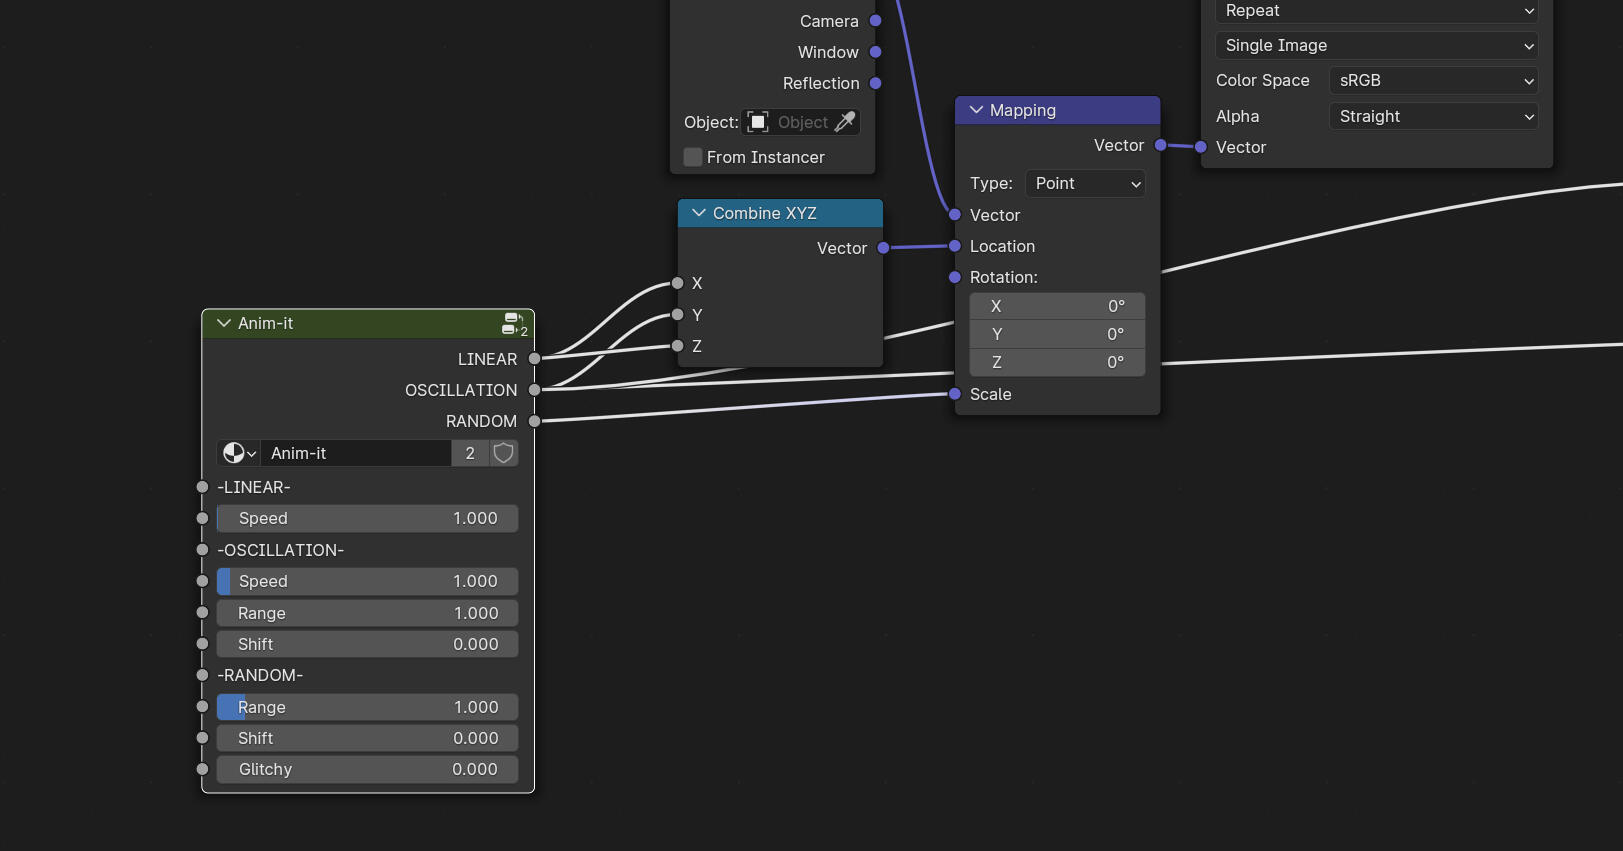1623x851 pixels.
Task: Click the Anim-it user count button
Action: pyautogui.click(x=470, y=453)
